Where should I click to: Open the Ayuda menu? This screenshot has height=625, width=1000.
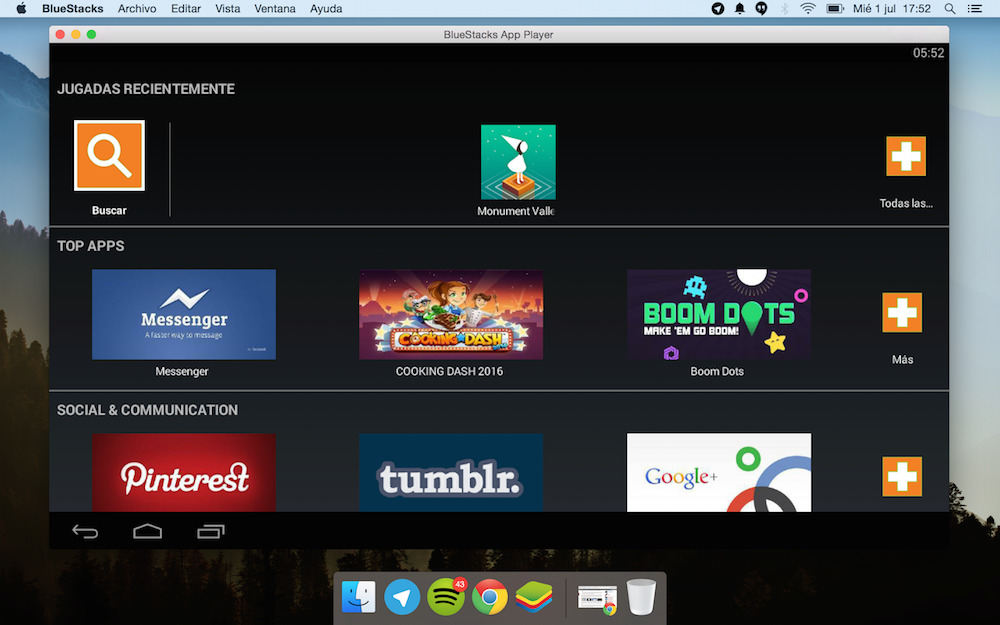click(x=326, y=9)
